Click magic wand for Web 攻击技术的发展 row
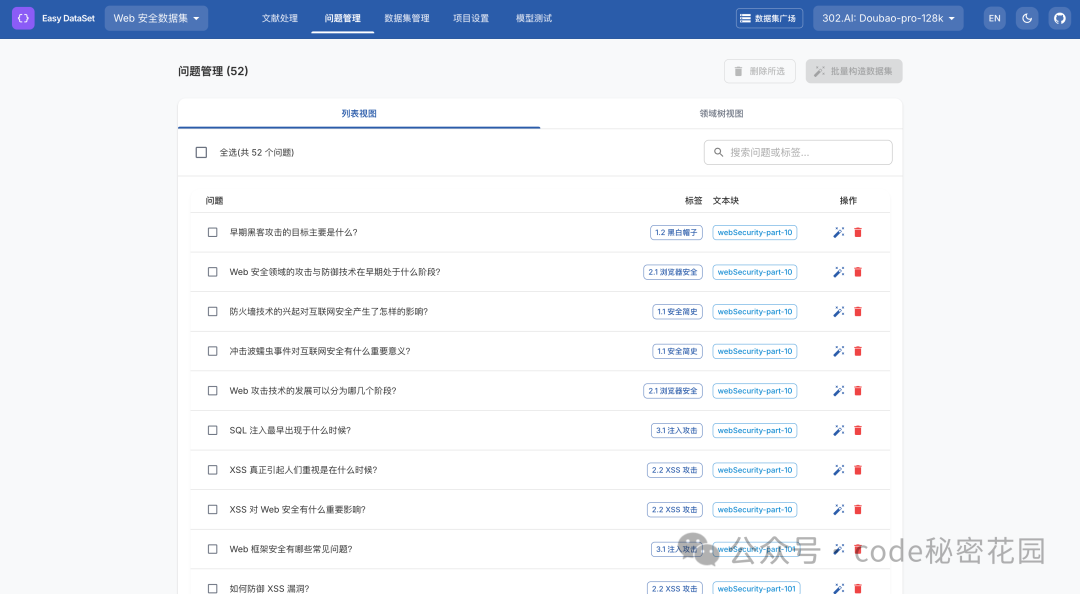This screenshot has width=1080, height=594. [838, 391]
